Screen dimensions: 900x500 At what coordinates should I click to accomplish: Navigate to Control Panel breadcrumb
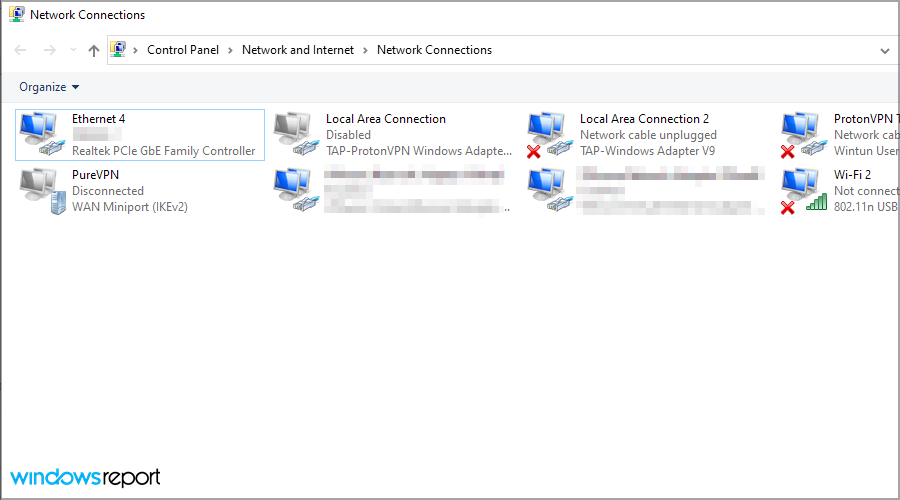click(183, 50)
